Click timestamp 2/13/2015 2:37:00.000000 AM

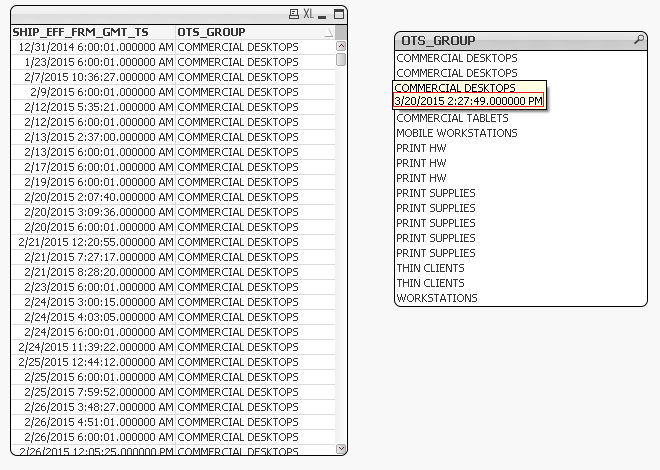(99, 137)
